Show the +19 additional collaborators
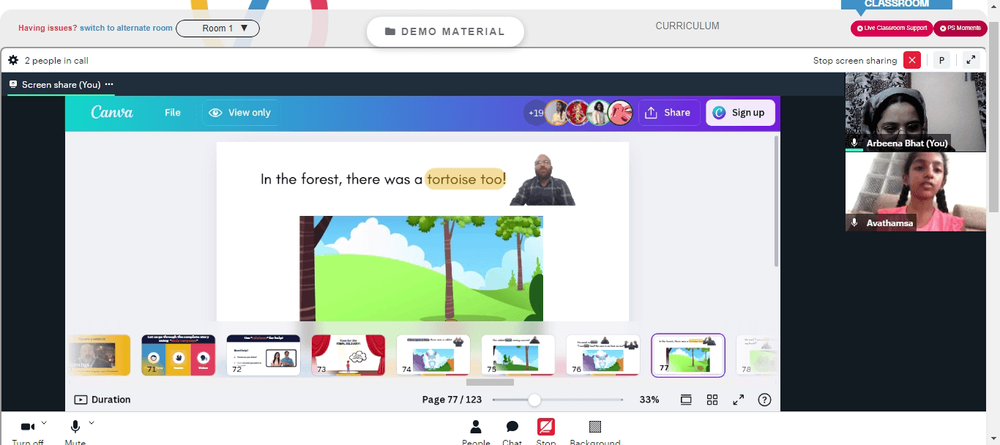 (x=535, y=113)
